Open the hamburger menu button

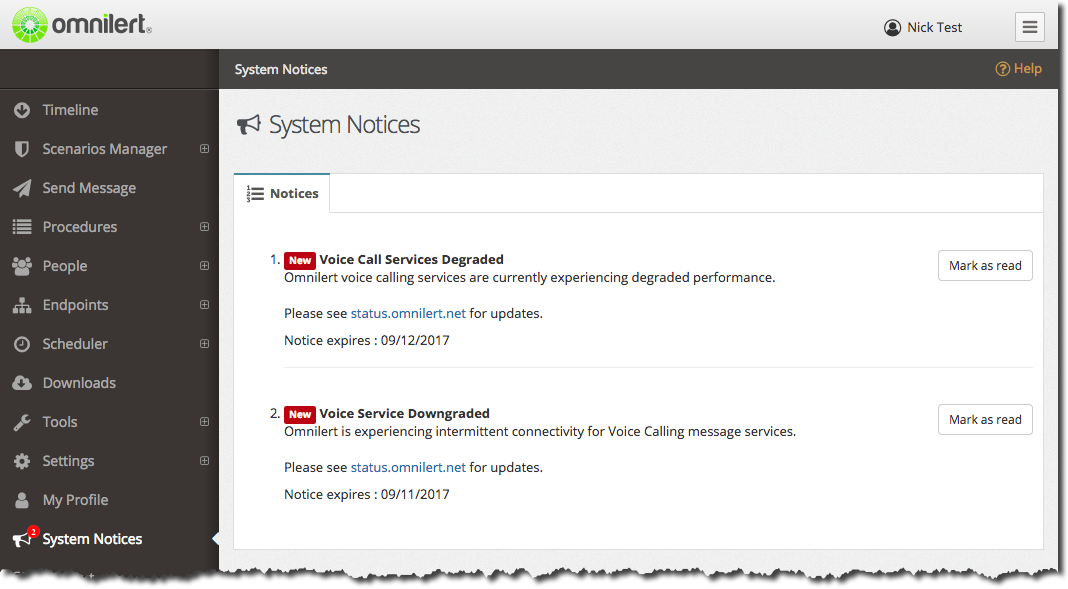(1029, 27)
